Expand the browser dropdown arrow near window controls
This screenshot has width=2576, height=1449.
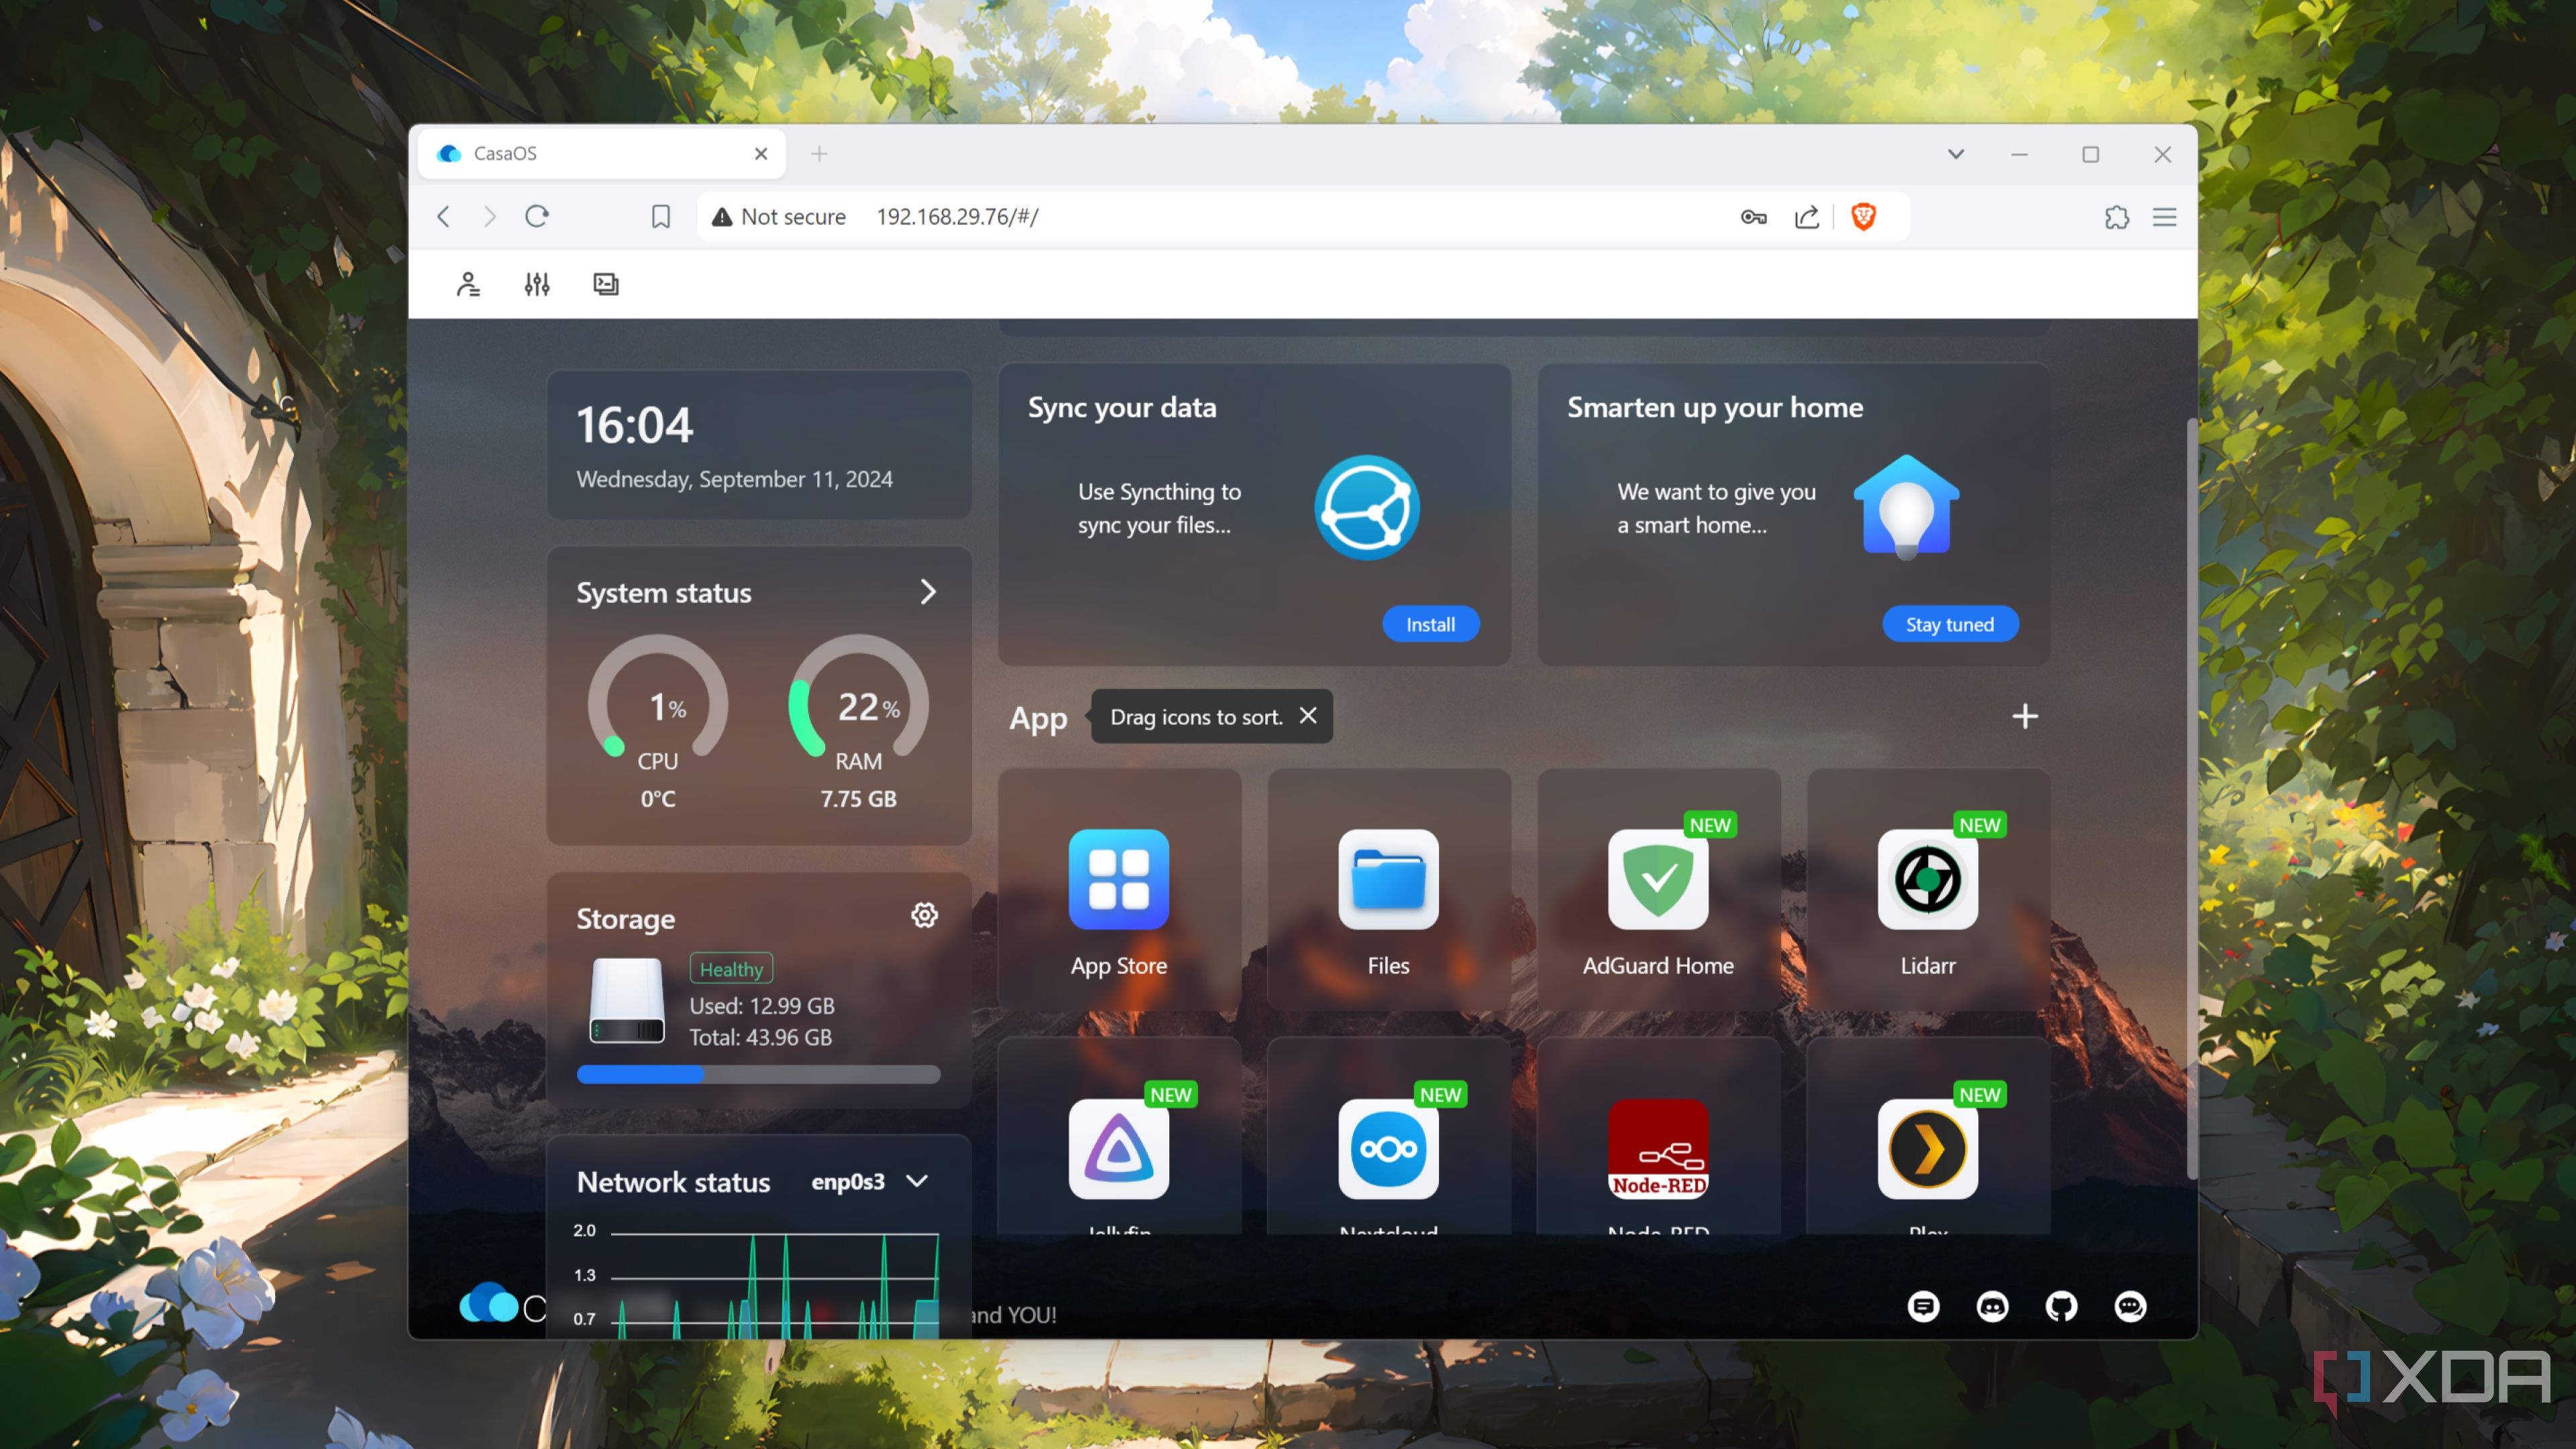(1956, 154)
